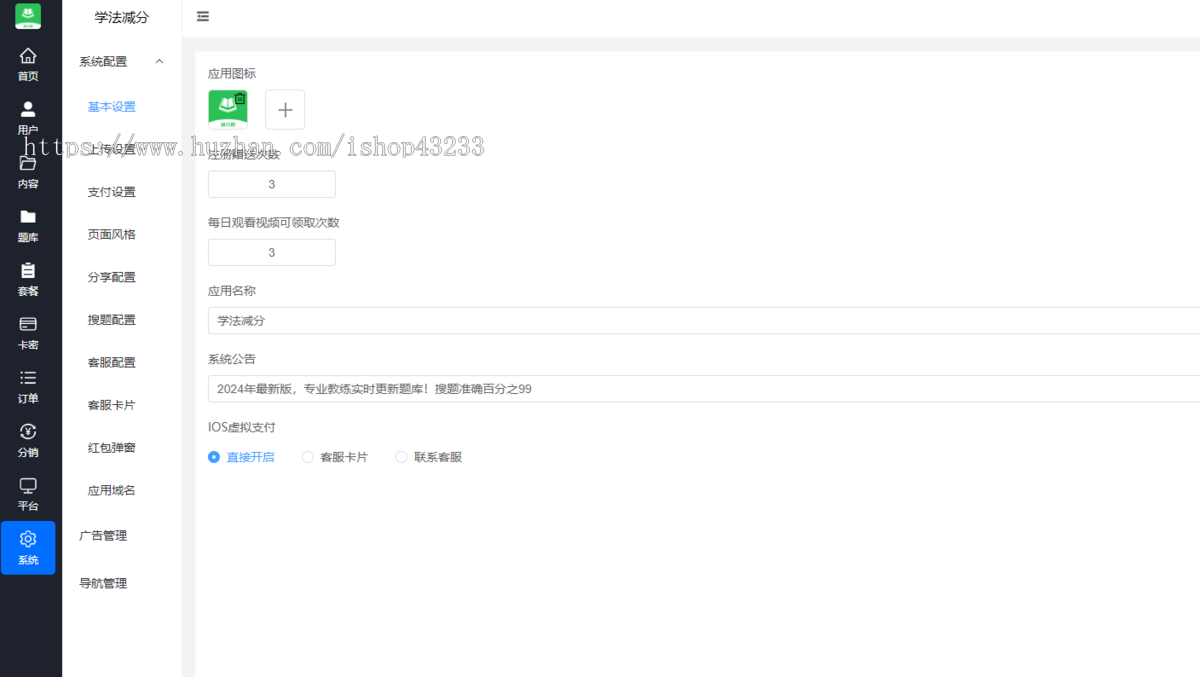Image resolution: width=1200 pixels, height=677 pixels.
Task: Click the 每日观看视频可领取次数 label
Action: pos(274,223)
